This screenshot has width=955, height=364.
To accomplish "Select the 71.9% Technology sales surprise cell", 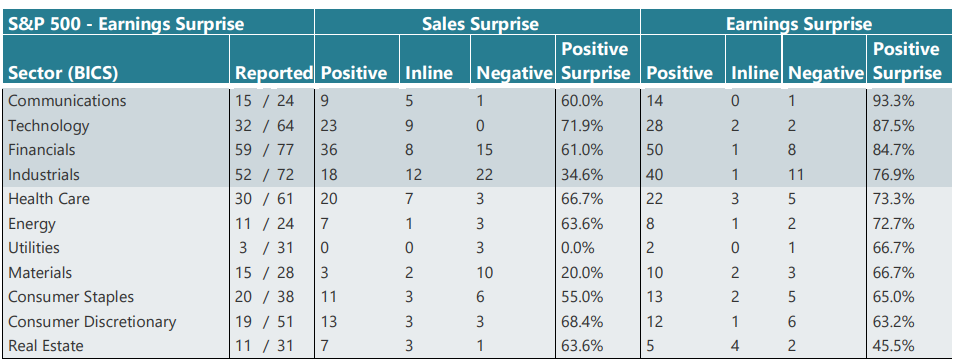I will tap(582, 126).
